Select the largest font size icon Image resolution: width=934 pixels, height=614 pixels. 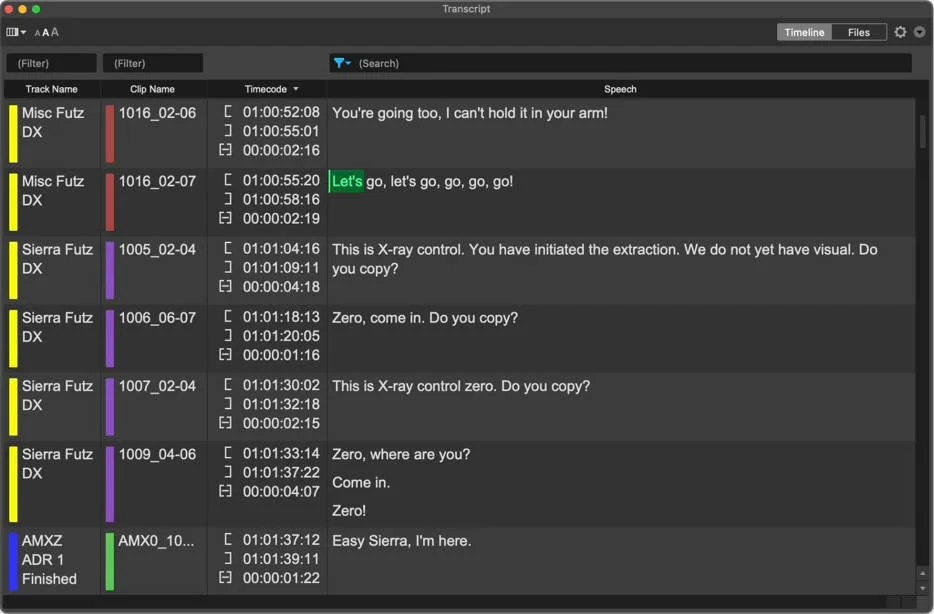55,31
